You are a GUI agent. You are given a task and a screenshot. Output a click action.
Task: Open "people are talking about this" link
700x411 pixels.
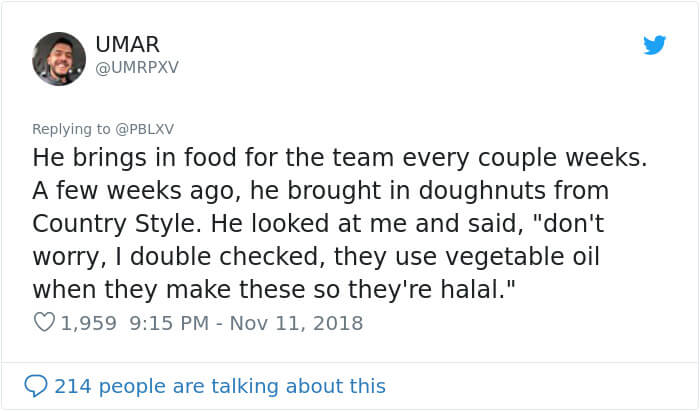pyautogui.click(x=244, y=385)
